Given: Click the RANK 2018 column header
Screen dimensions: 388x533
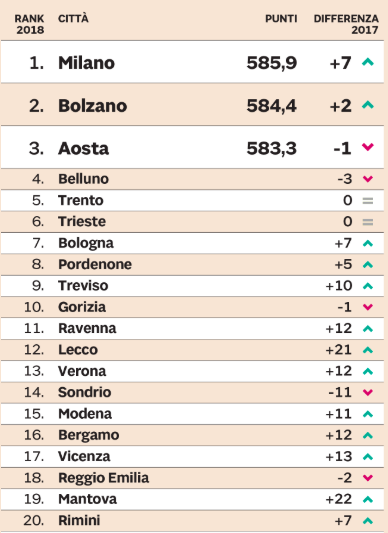Looking at the screenshot, I should click(x=30, y=24).
